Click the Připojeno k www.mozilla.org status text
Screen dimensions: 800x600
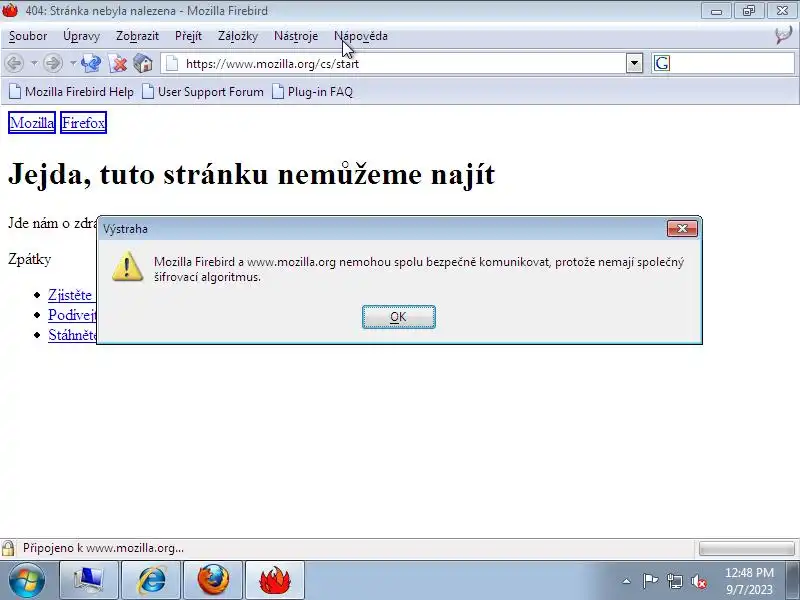[104, 548]
